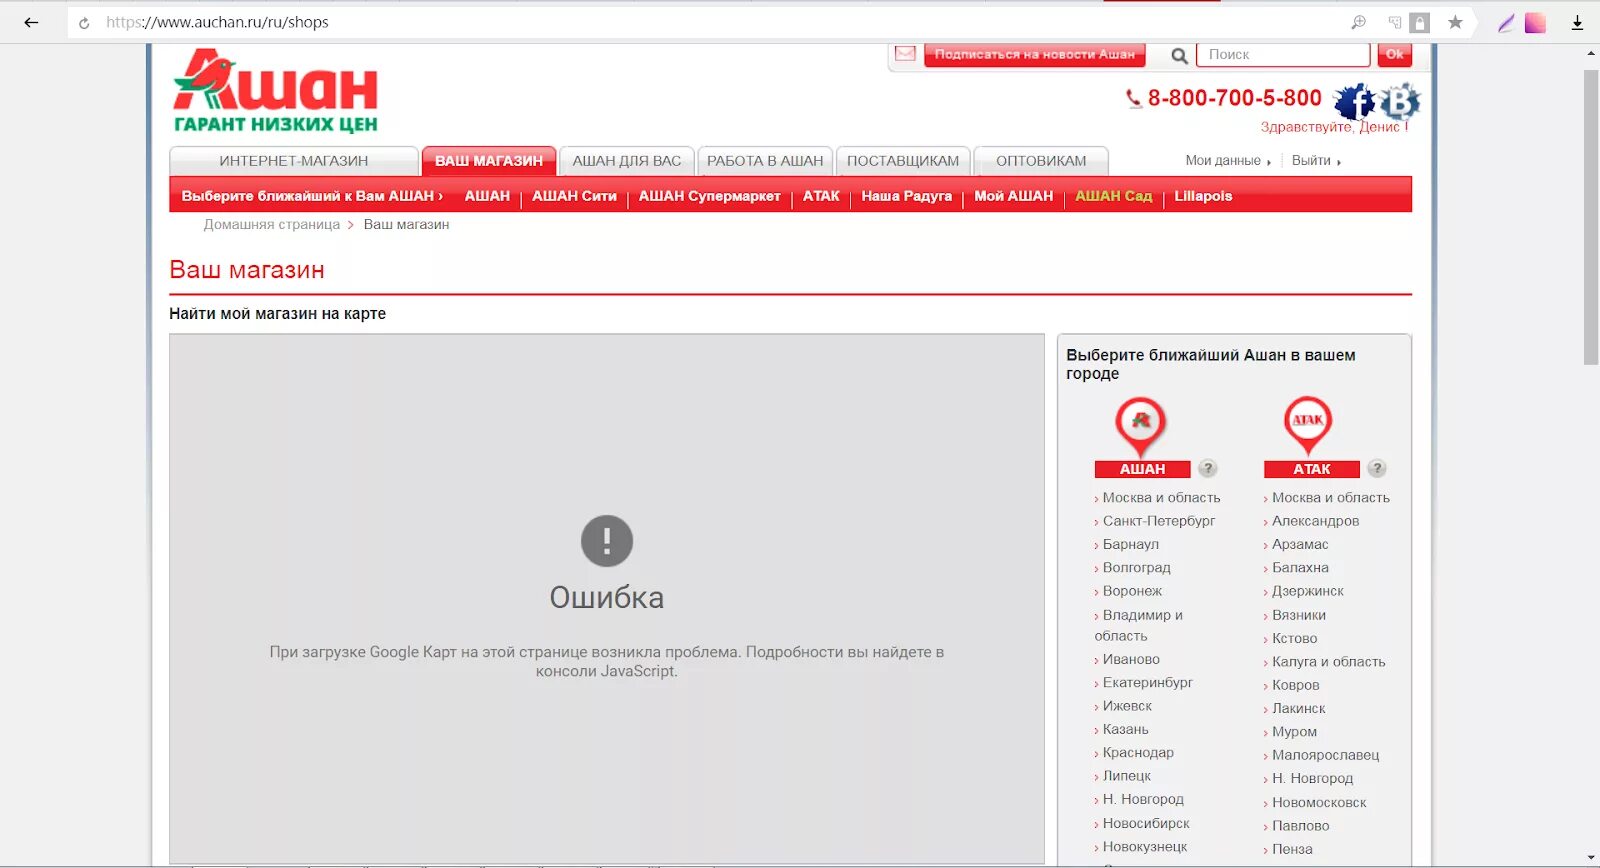
Task: Open the РАБОТА В АШАН tab
Action: [x=765, y=161]
